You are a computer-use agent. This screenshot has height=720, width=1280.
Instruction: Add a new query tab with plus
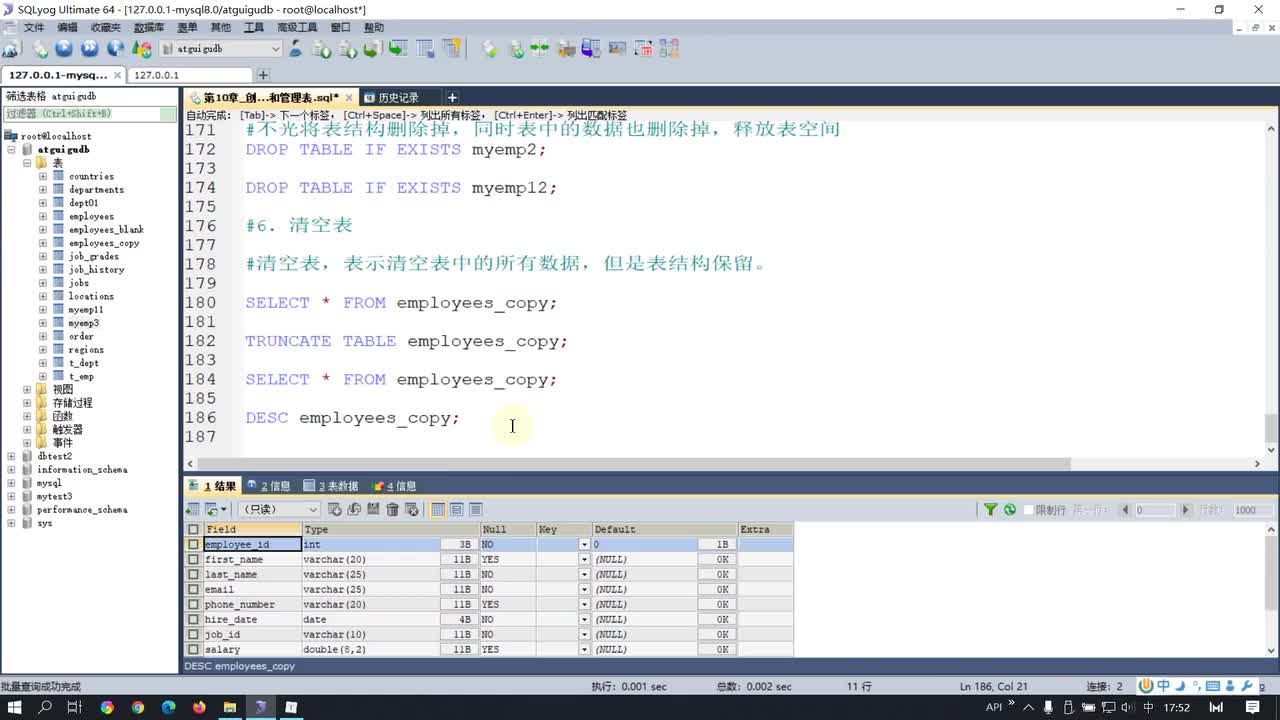point(452,98)
